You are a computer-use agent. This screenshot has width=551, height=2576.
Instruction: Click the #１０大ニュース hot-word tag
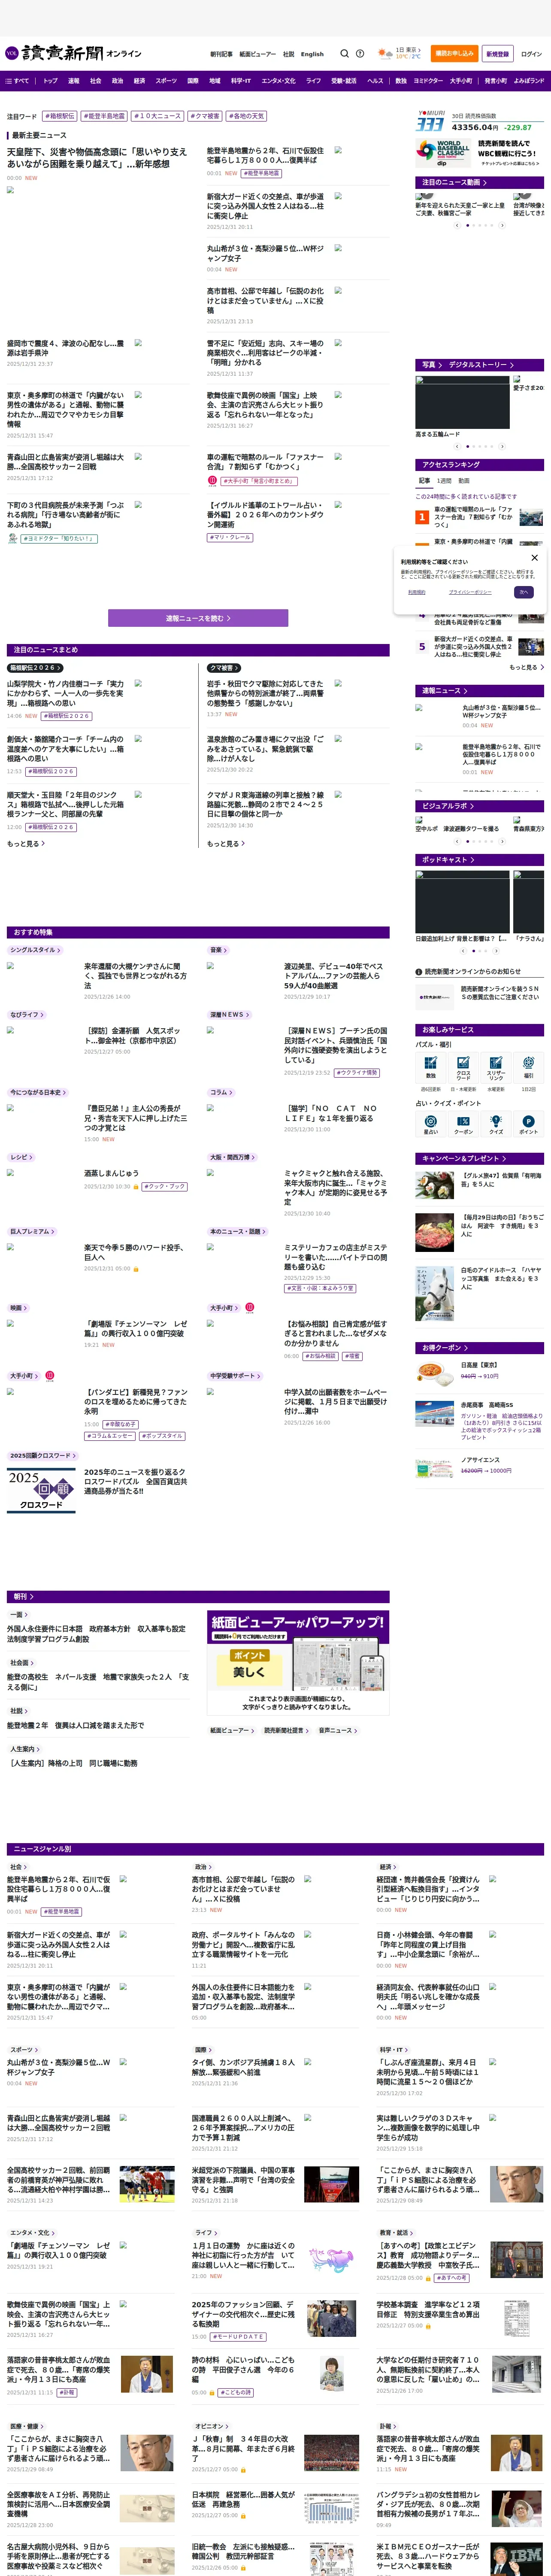(x=158, y=116)
